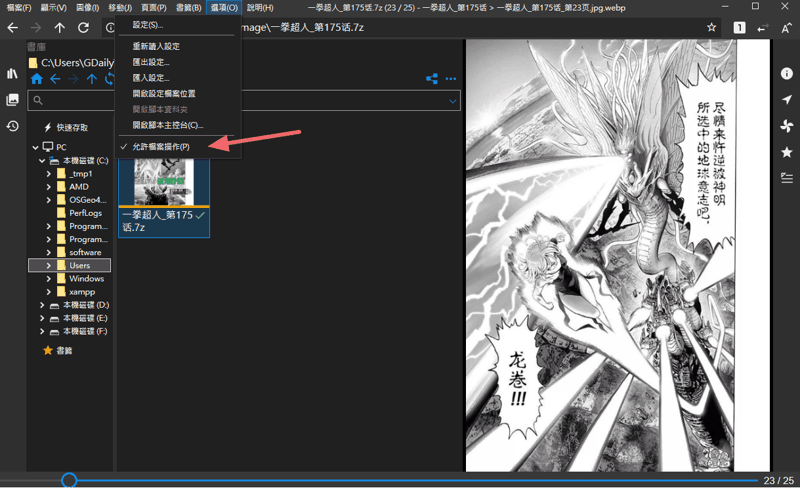
Task: Open the navigator arrow panel on right
Action: [786, 100]
